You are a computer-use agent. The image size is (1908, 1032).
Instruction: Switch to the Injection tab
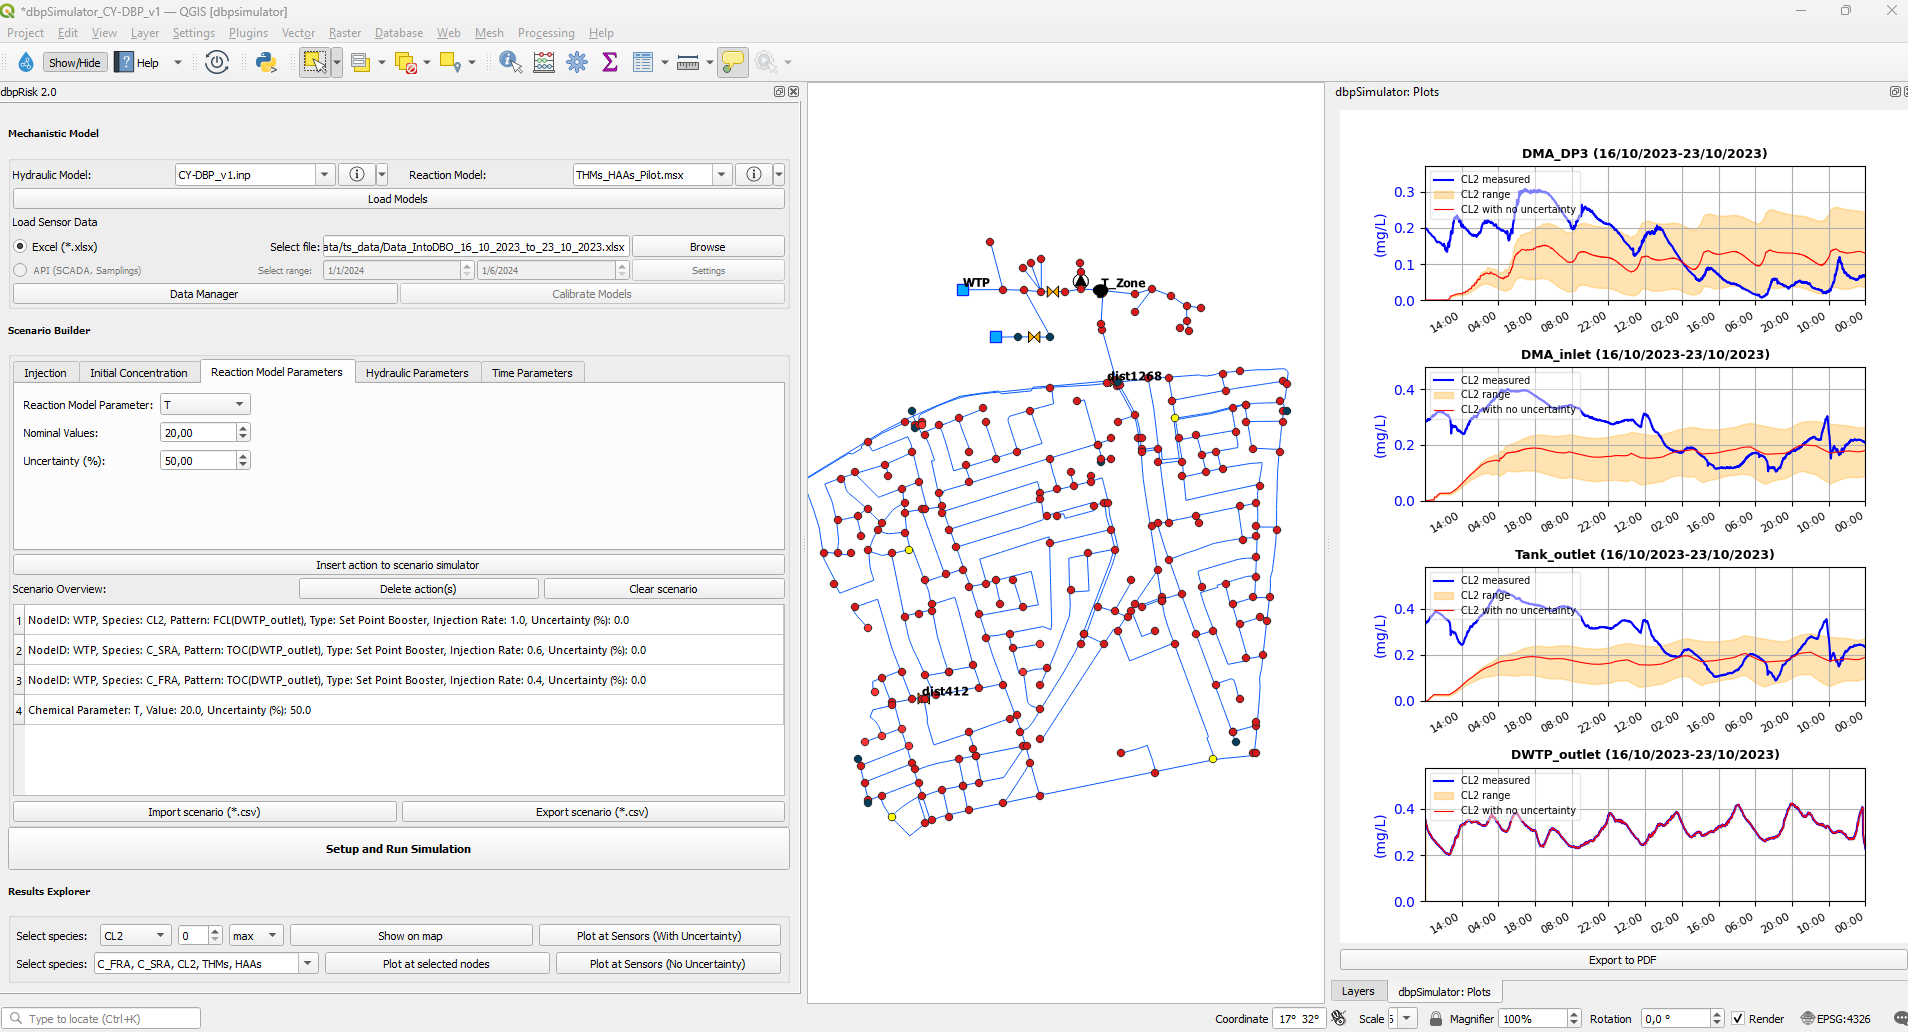click(45, 373)
